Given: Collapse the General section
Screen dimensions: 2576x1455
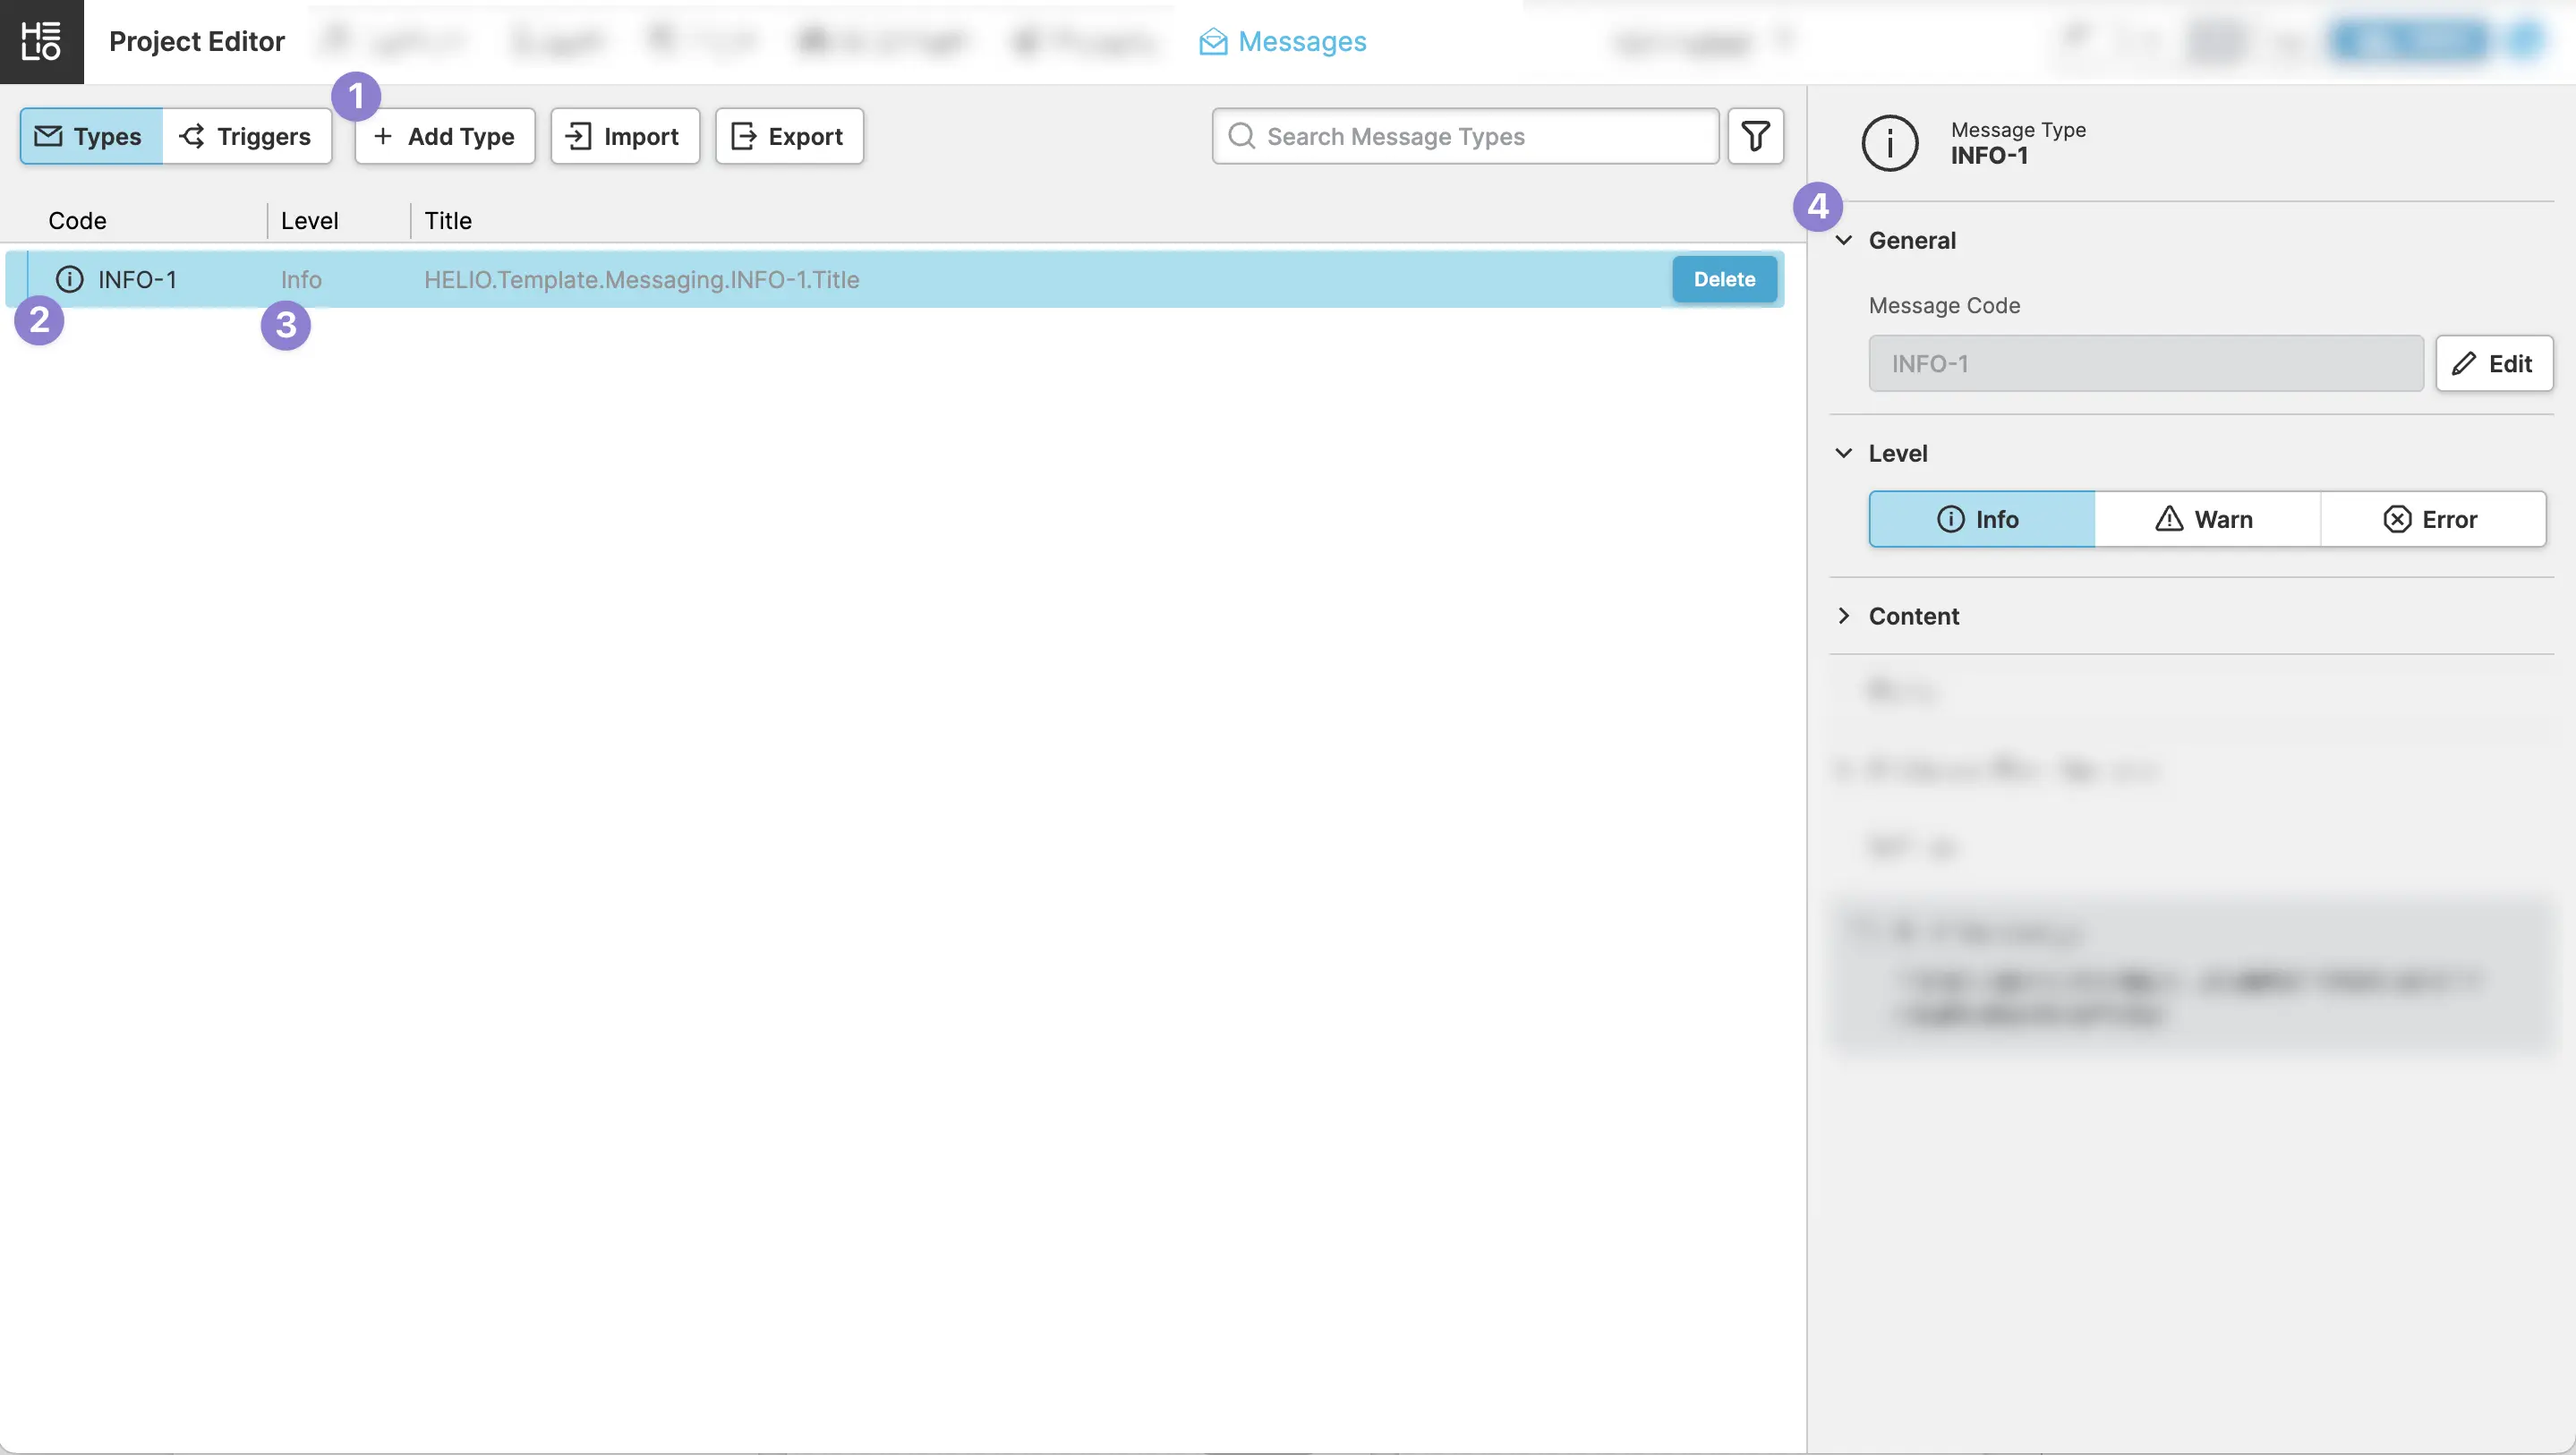Looking at the screenshot, I should tap(1844, 240).
